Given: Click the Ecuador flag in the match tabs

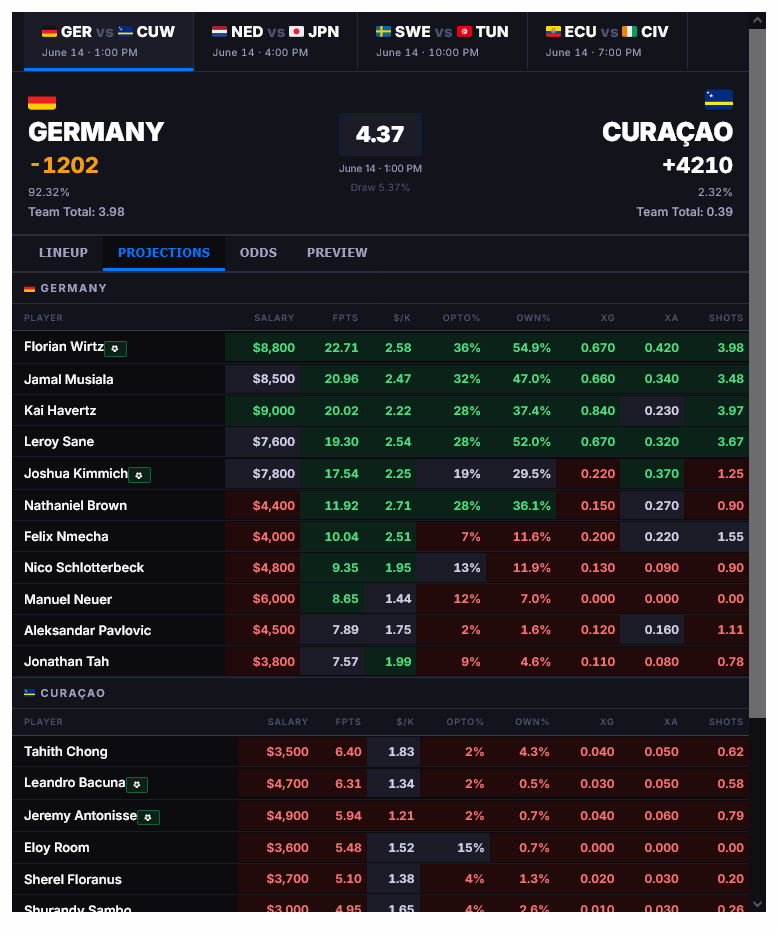Looking at the screenshot, I should click(x=553, y=32).
